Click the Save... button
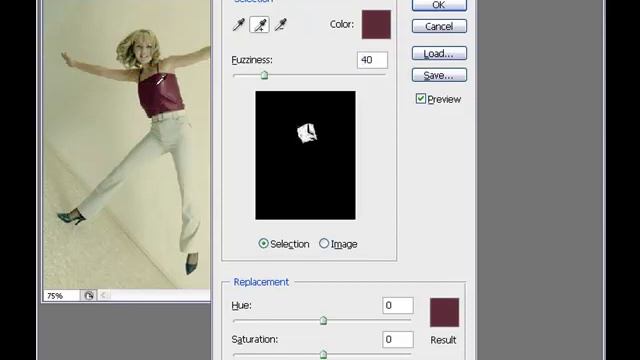The width and height of the screenshot is (640, 360). pyautogui.click(x=439, y=75)
